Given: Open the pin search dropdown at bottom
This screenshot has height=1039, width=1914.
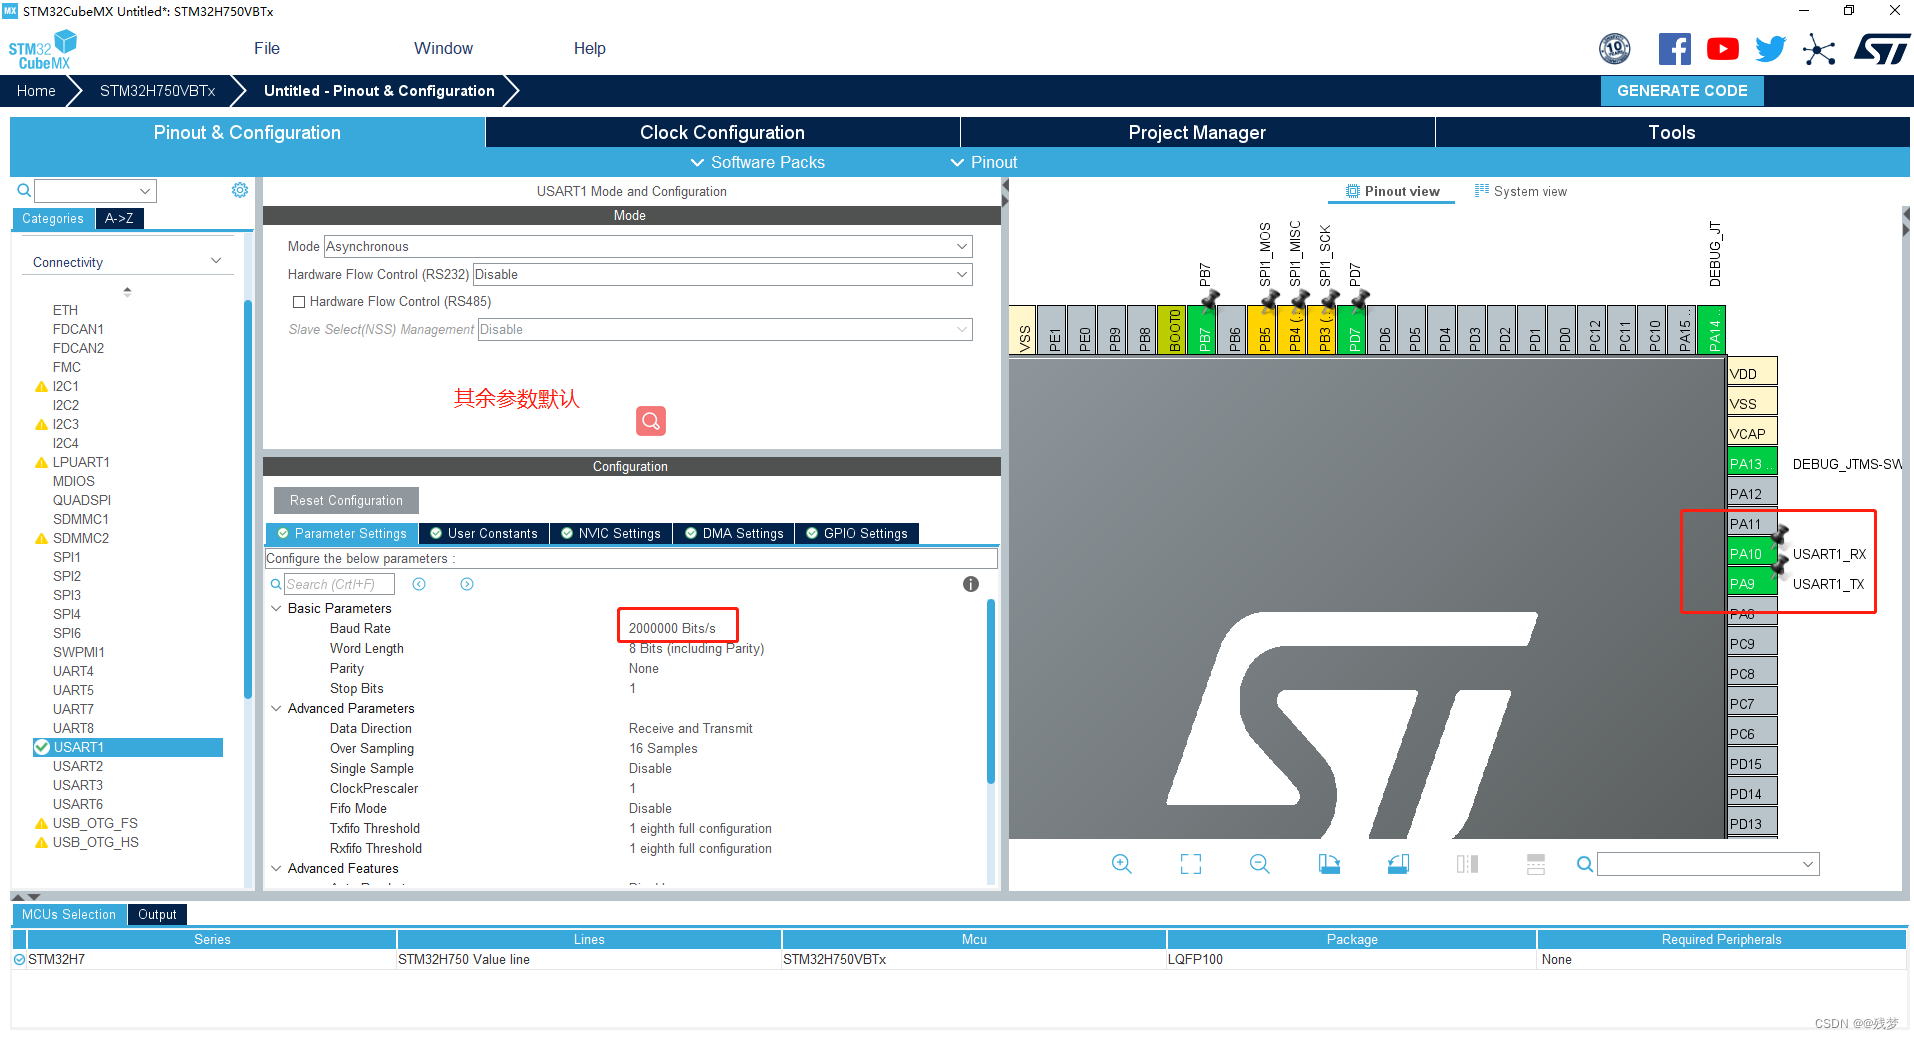Looking at the screenshot, I should 1708,864.
